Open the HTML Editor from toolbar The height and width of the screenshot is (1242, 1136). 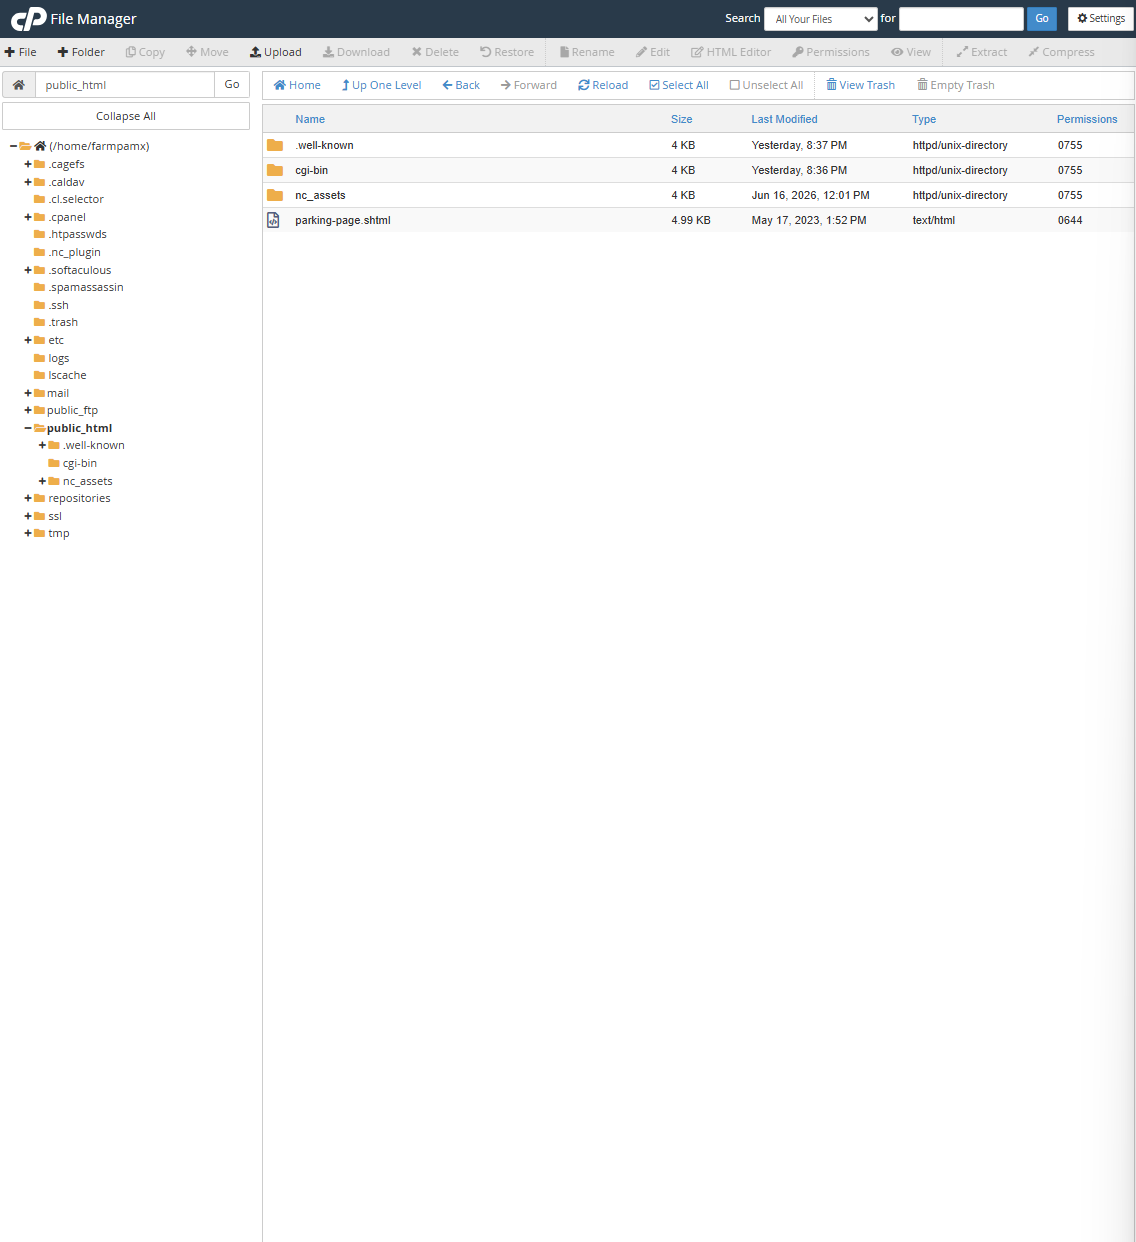[x=731, y=52]
